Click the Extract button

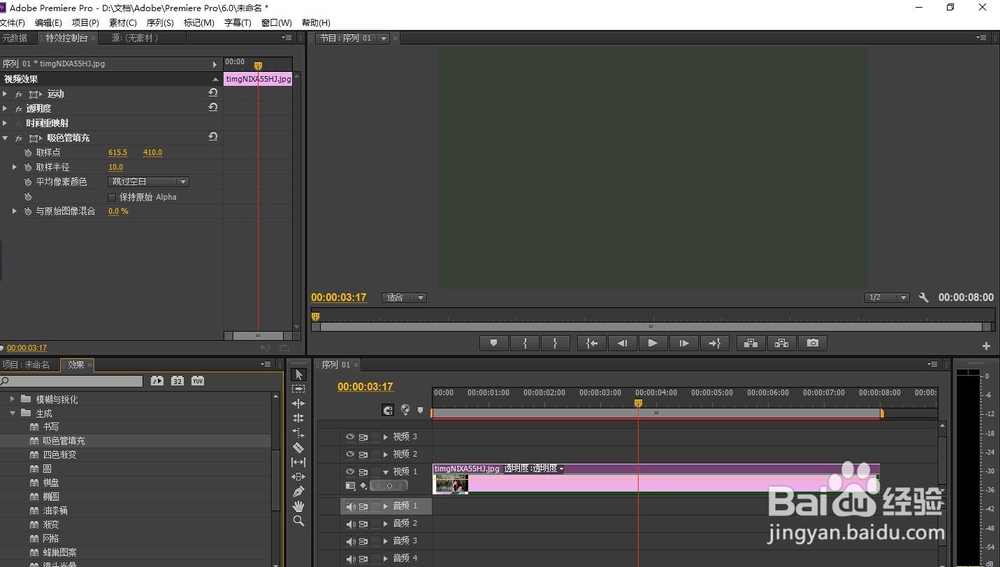pyautogui.click(x=781, y=343)
